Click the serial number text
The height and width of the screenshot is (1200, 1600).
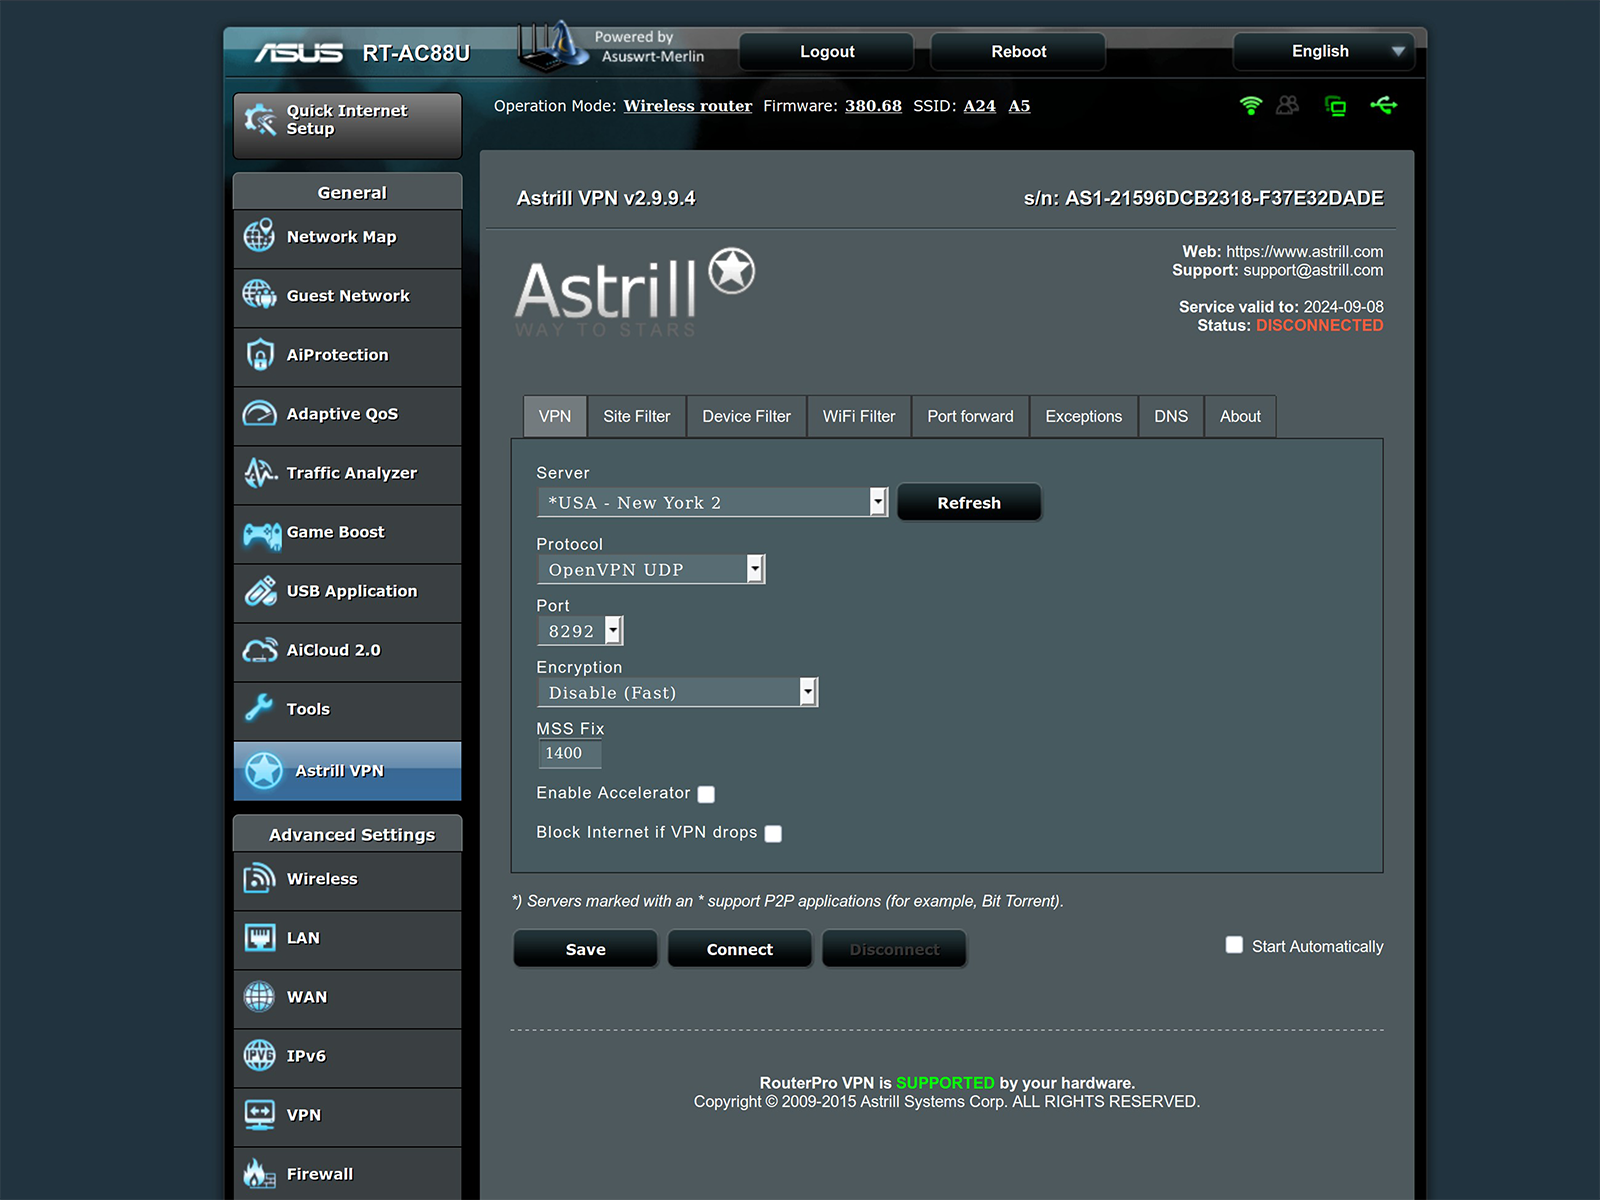click(x=1204, y=198)
